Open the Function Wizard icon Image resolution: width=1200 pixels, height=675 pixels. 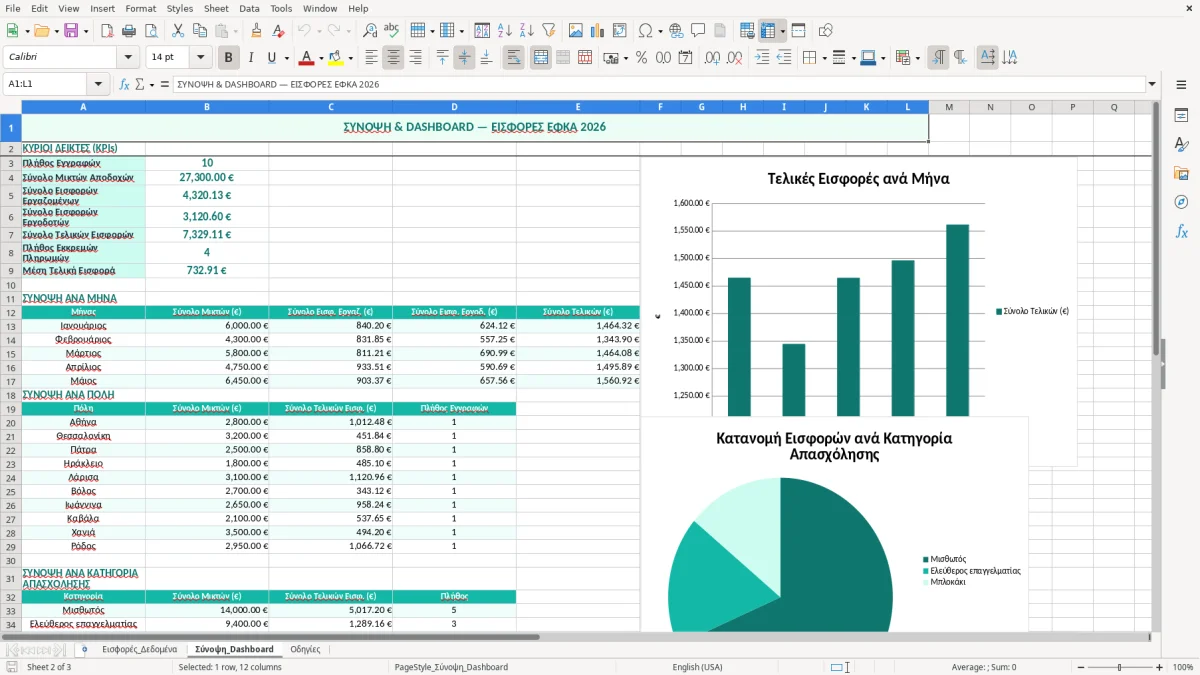124,84
